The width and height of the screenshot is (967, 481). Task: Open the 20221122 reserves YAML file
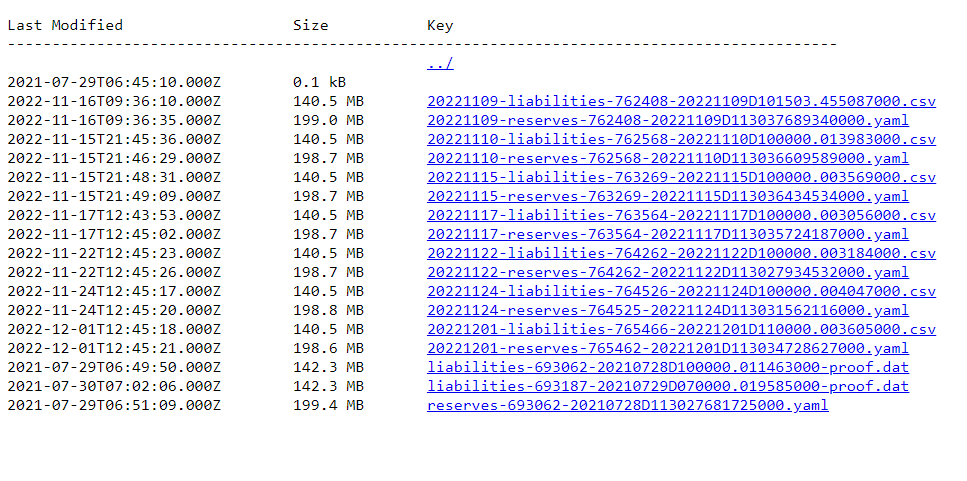pos(667,272)
